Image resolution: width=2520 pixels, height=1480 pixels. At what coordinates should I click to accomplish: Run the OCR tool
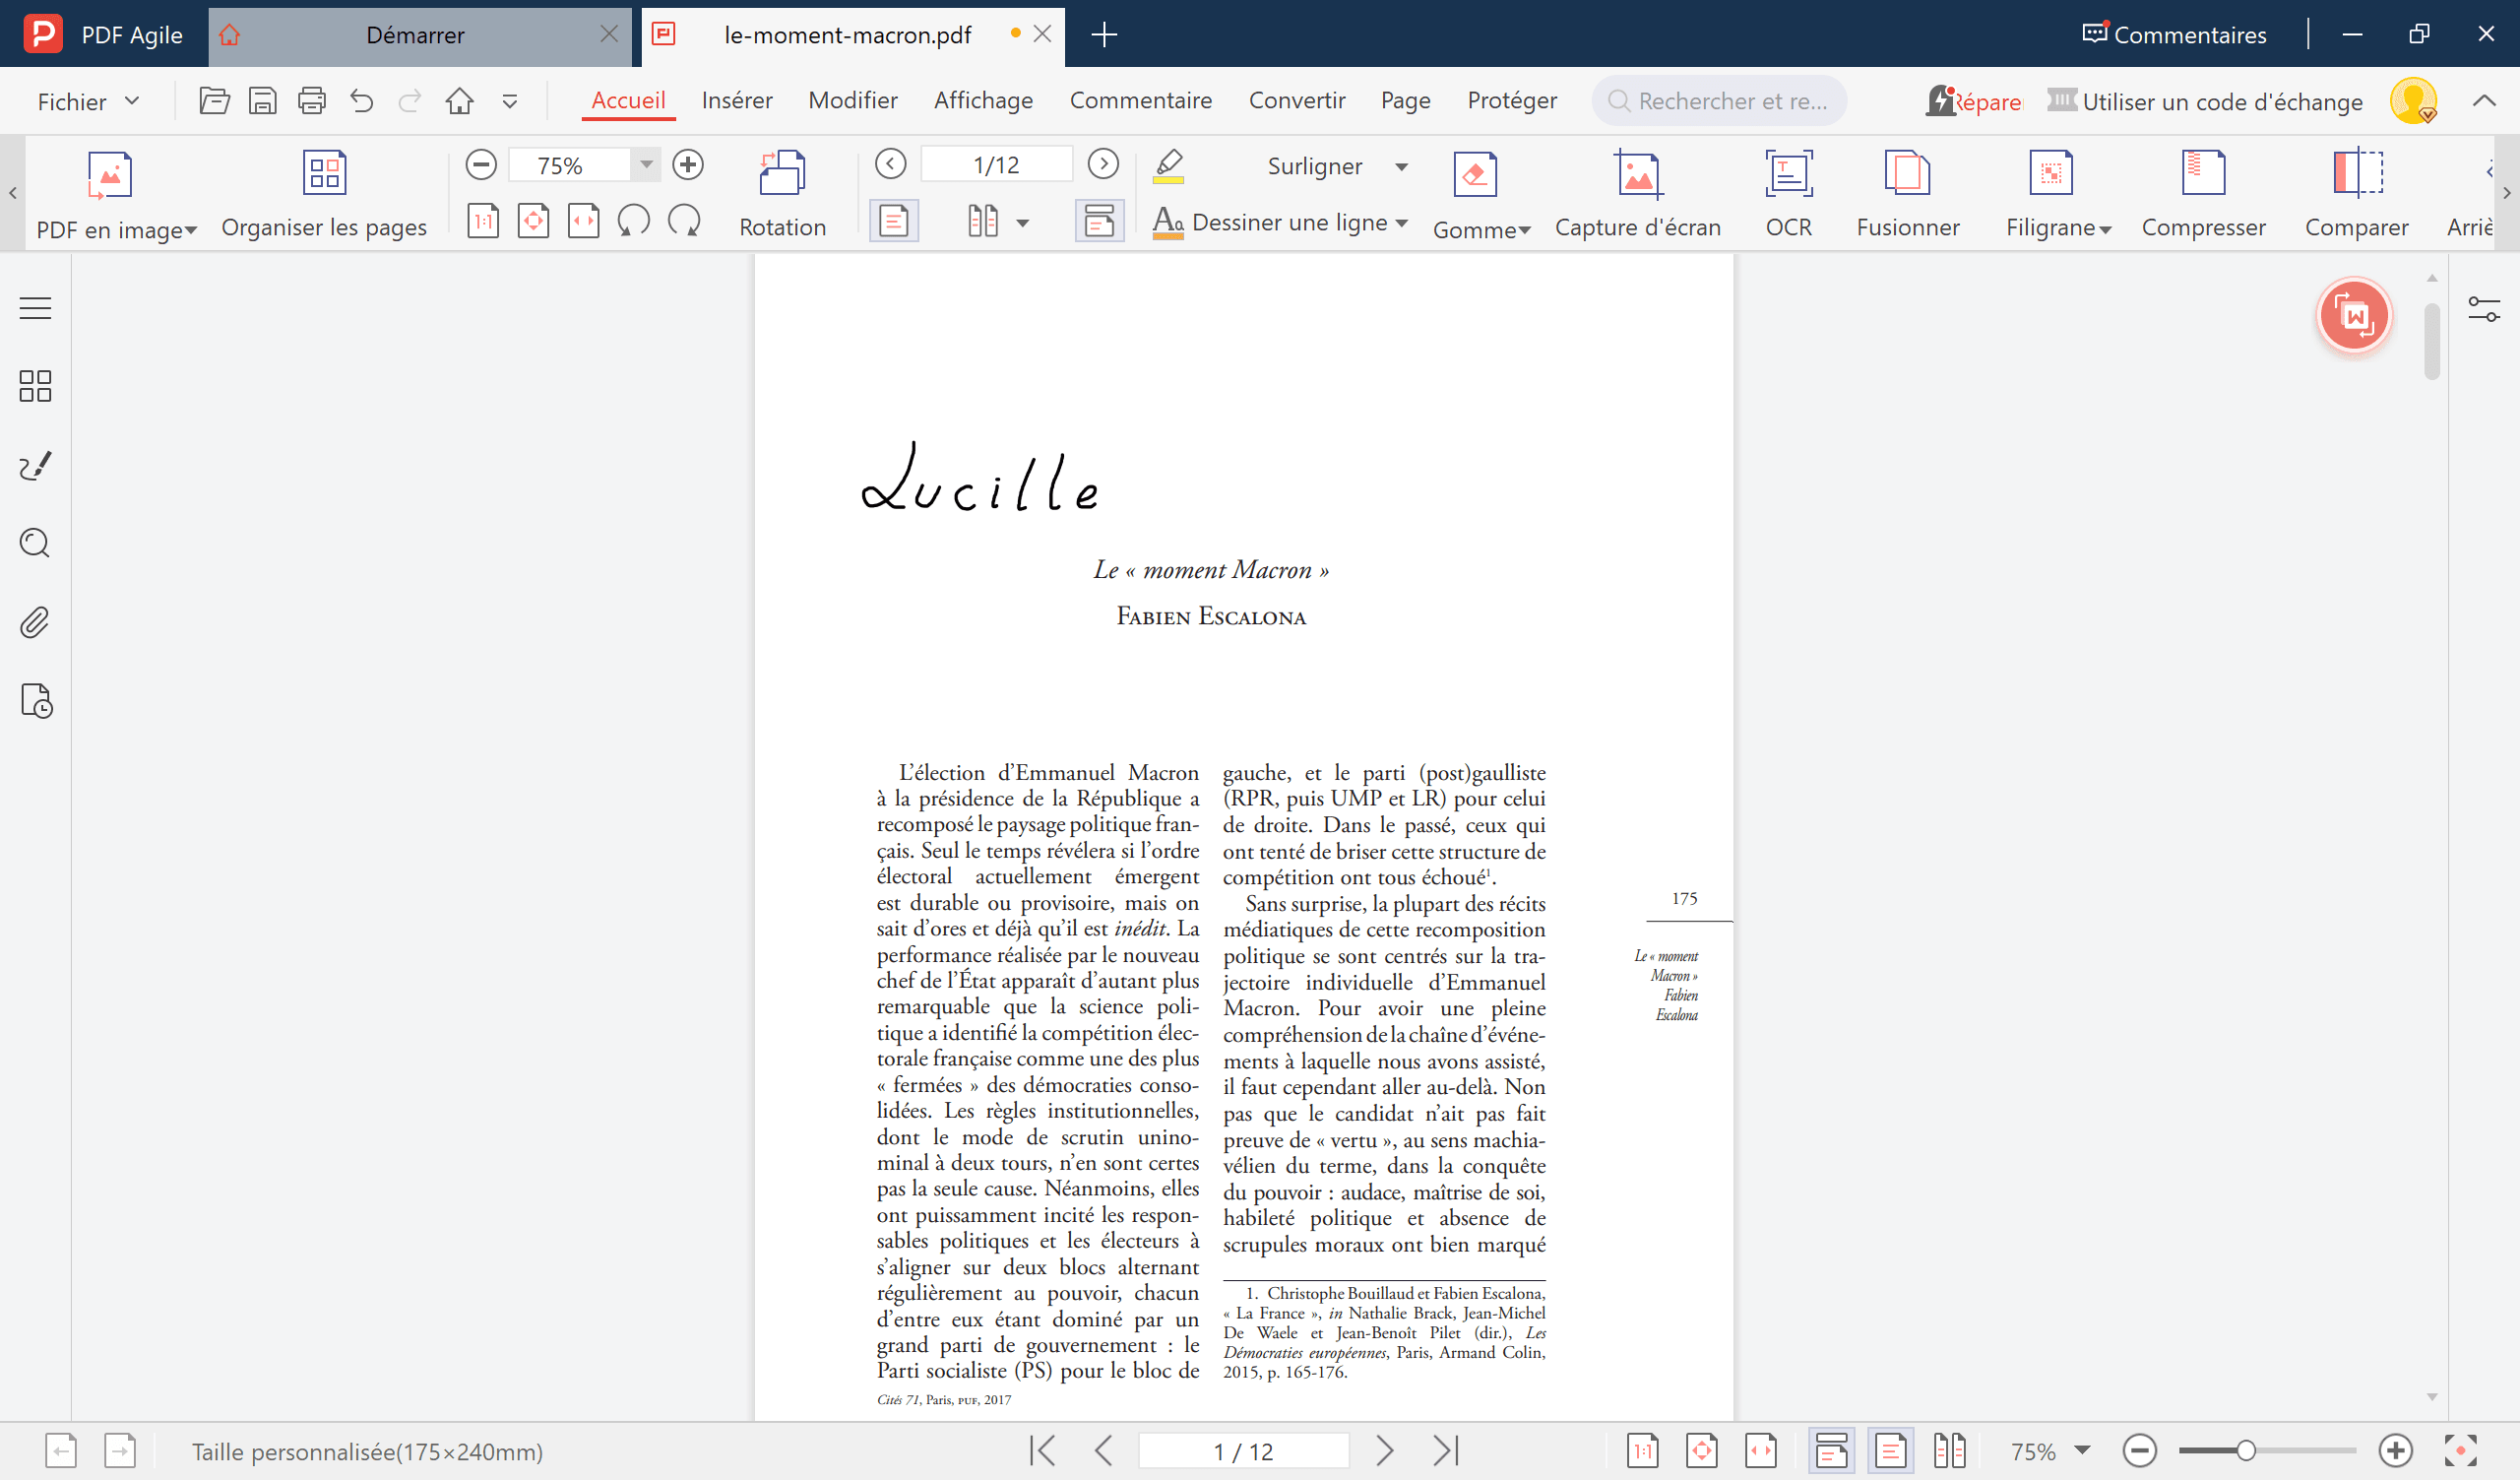pyautogui.click(x=1788, y=195)
